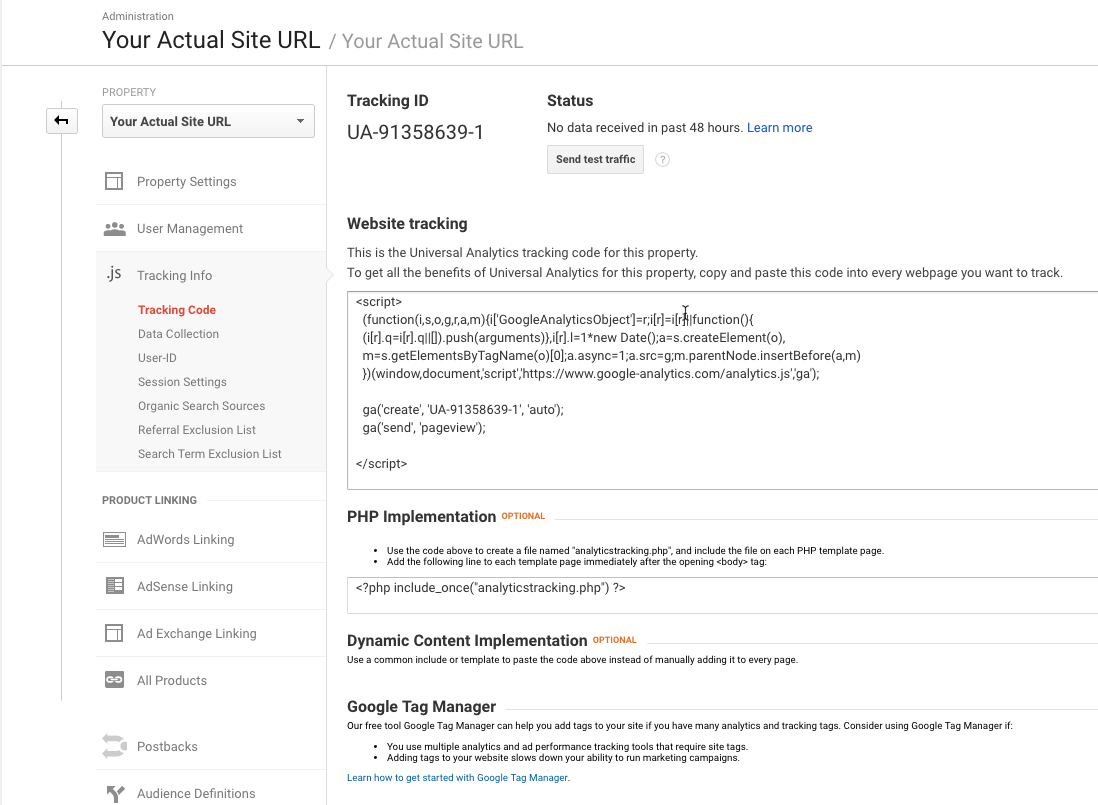Image resolution: width=1098 pixels, height=805 pixels.
Task: Click the Ad Exchange Linking icon
Action: [114, 634]
